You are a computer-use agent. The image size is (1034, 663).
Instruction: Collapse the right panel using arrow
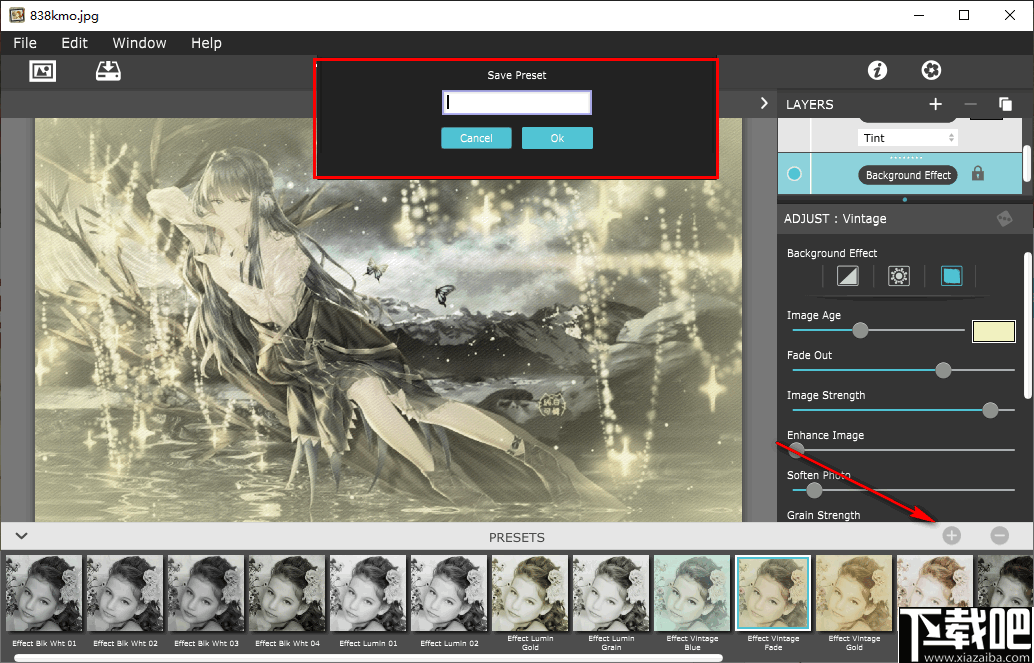pos(764,103)
